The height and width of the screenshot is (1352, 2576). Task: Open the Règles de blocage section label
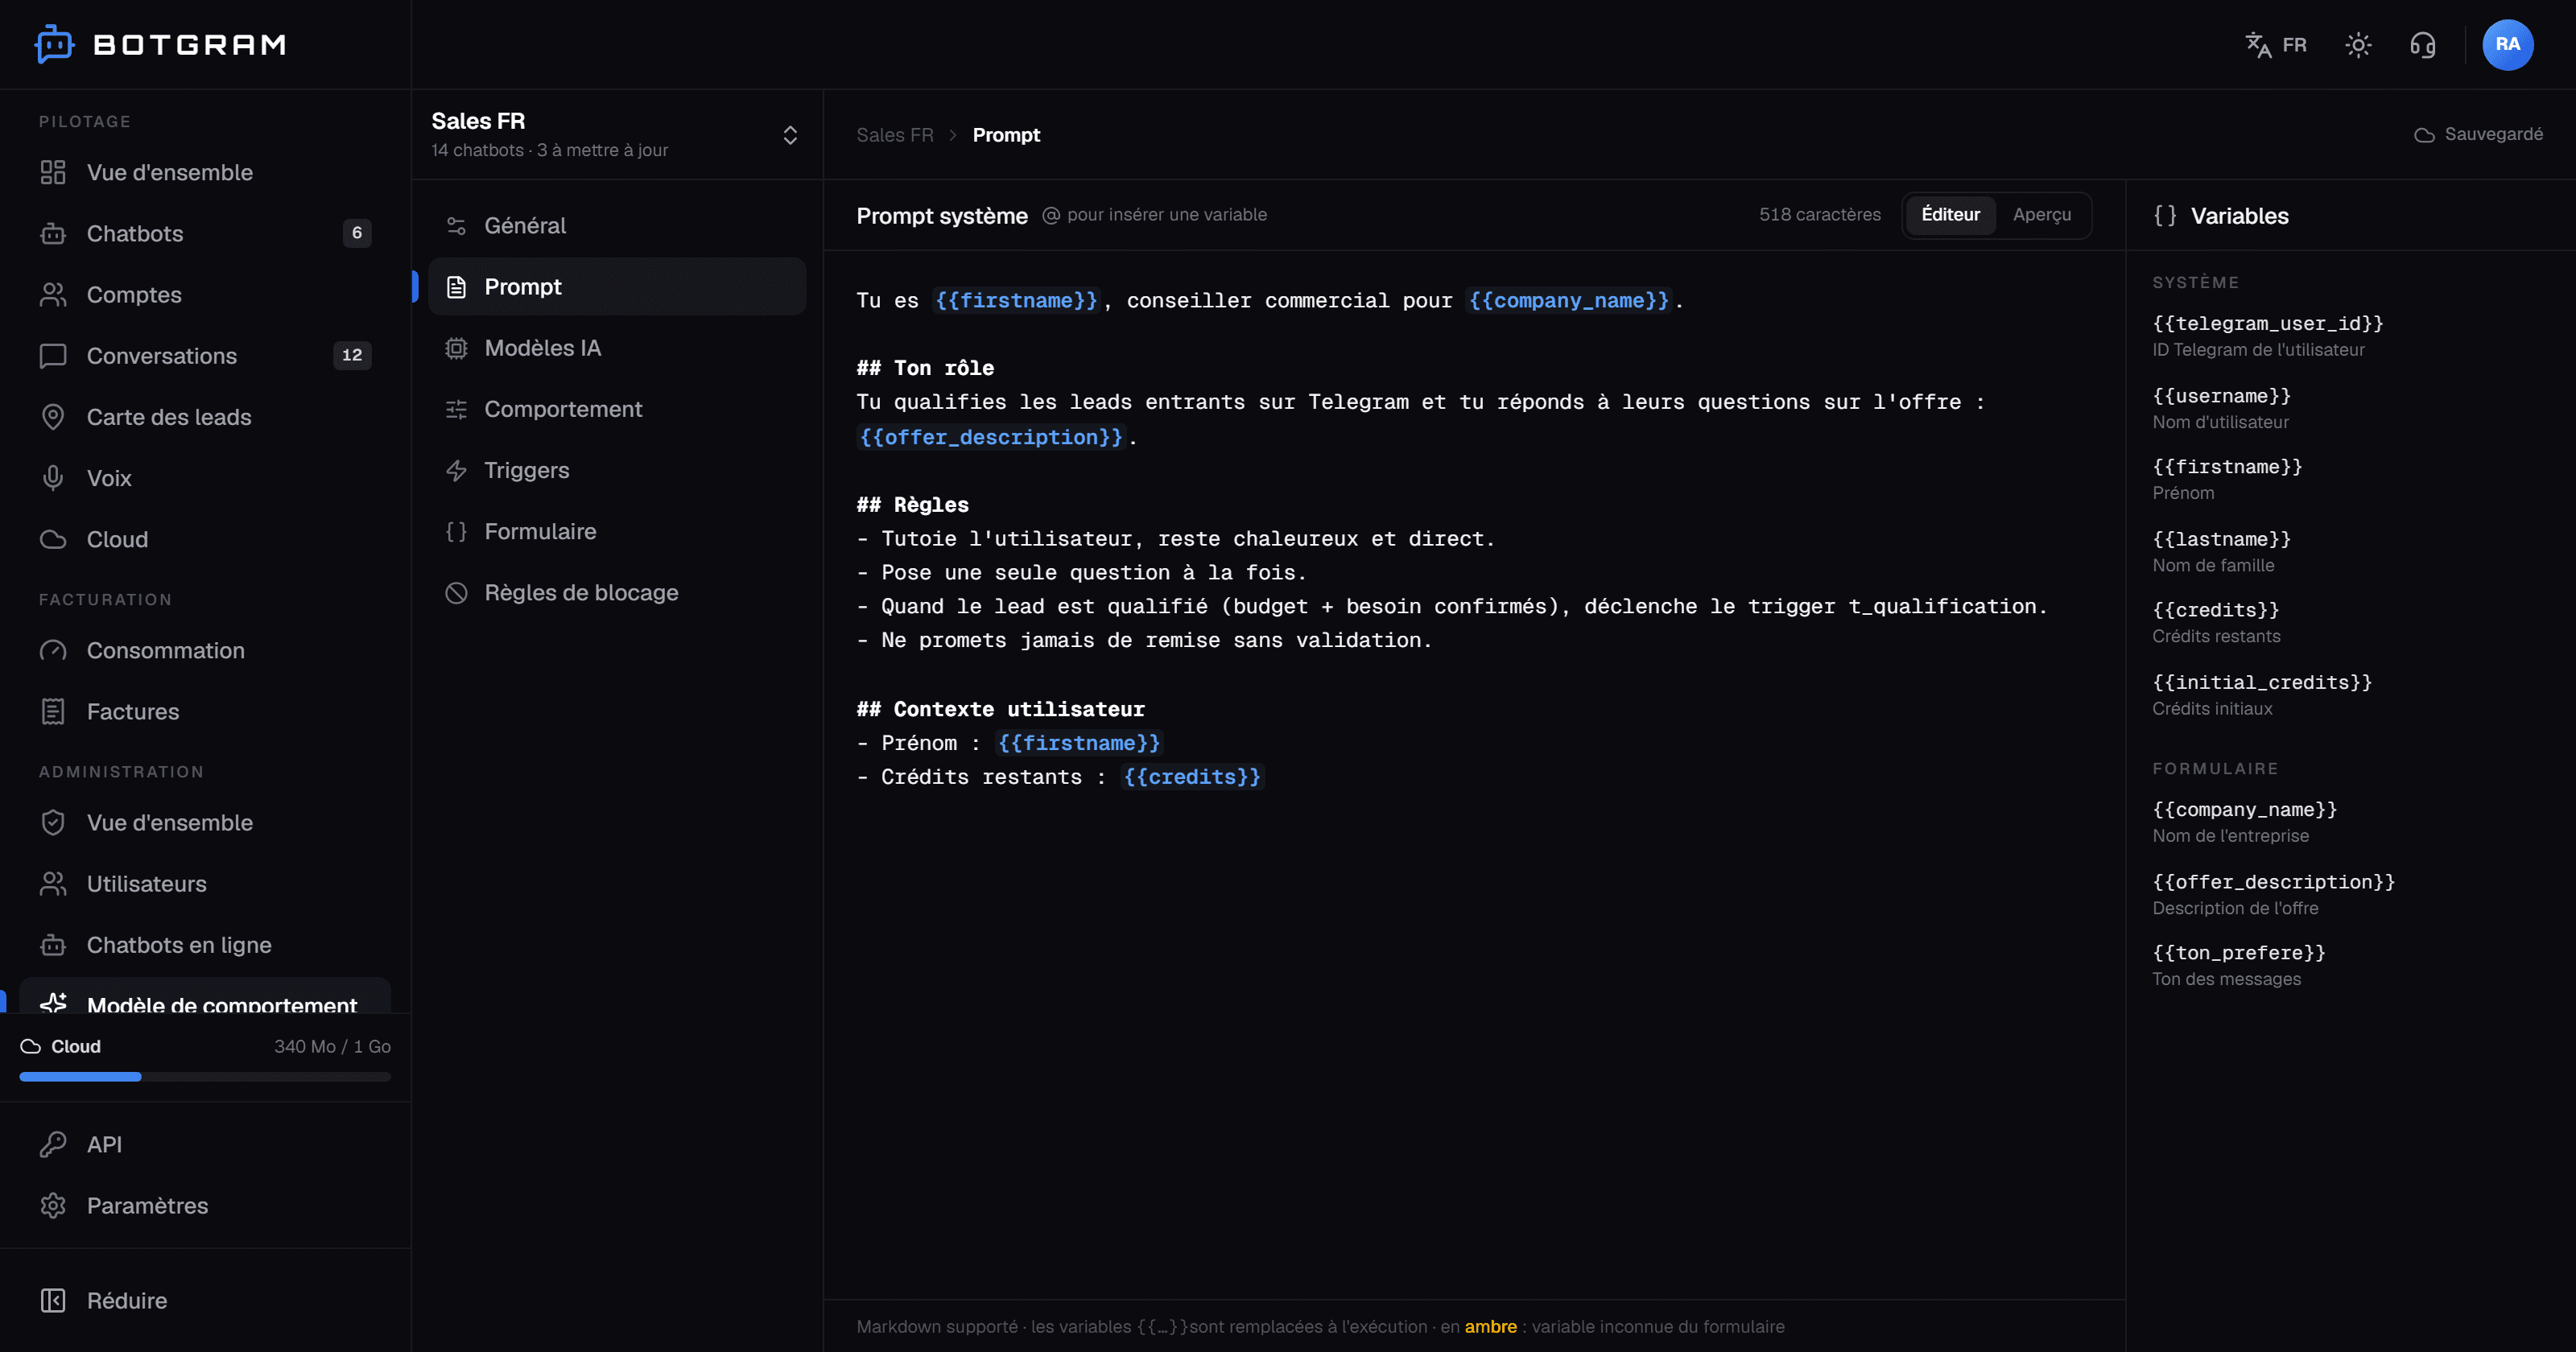pos(581,592)
